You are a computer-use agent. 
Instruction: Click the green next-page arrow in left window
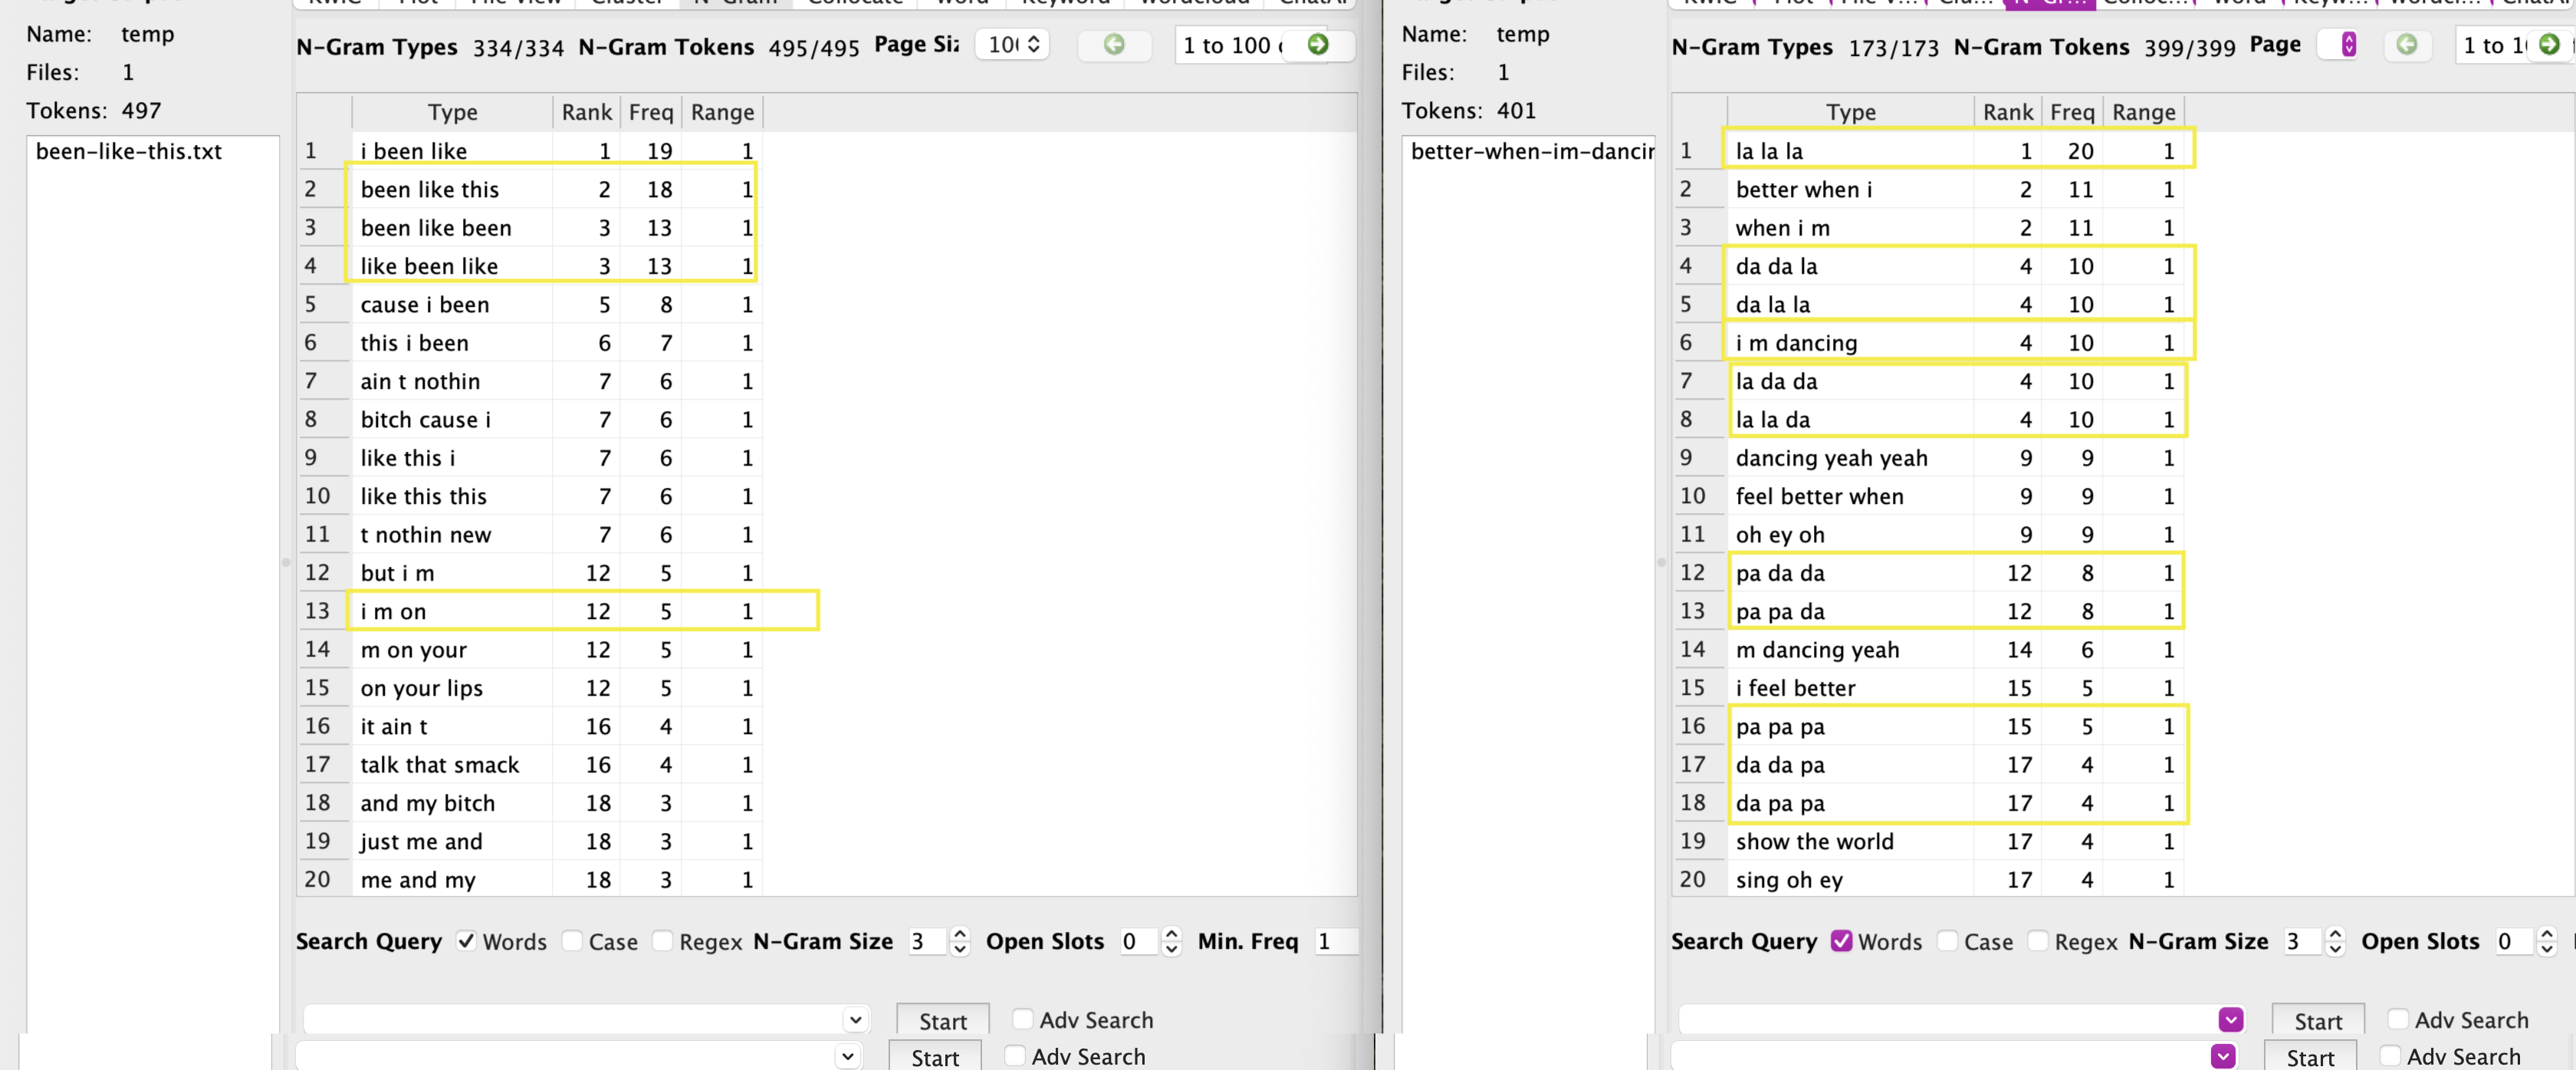pos(1318,44)
